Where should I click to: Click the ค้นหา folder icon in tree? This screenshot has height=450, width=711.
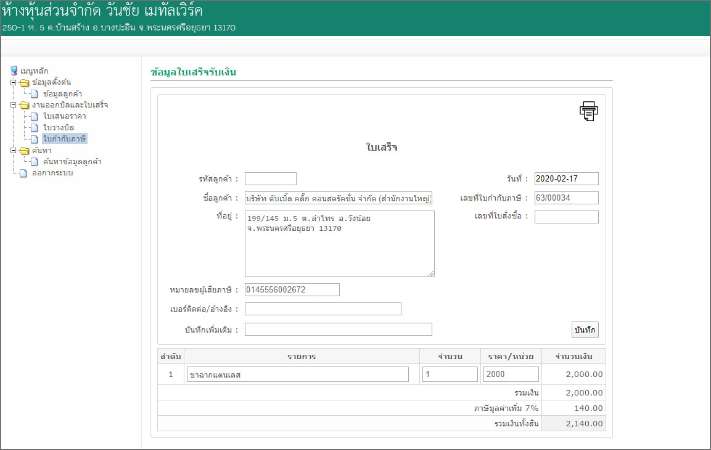[23, 150]
